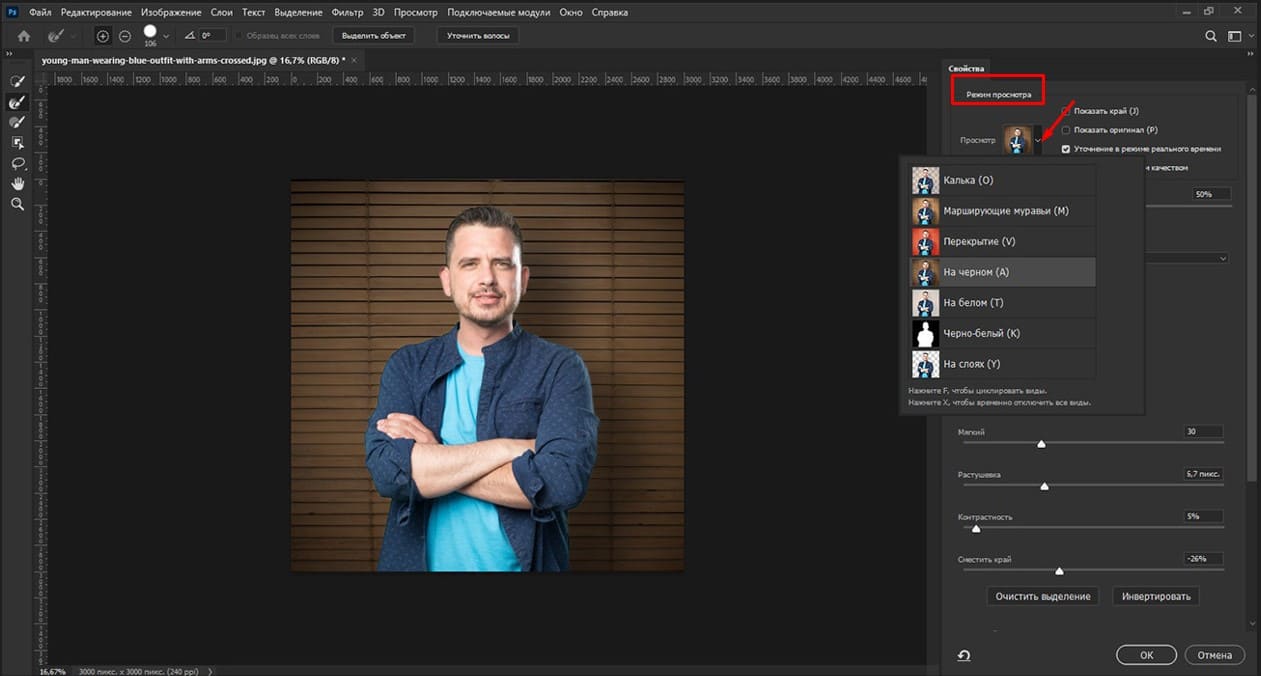Choose Перекрытие (V) view mode
The image size is (1261, 676).
pyautogui.click(x=1003, y=241)
